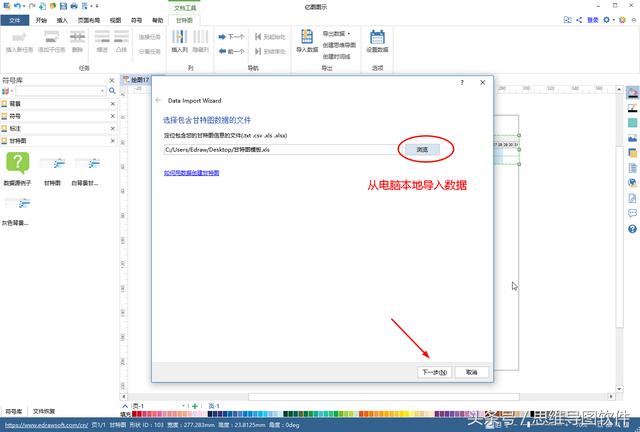Viewport: 640px width, 432px height.
Task: Click the Undo icon in quick access toolbar
Action: 18,6
